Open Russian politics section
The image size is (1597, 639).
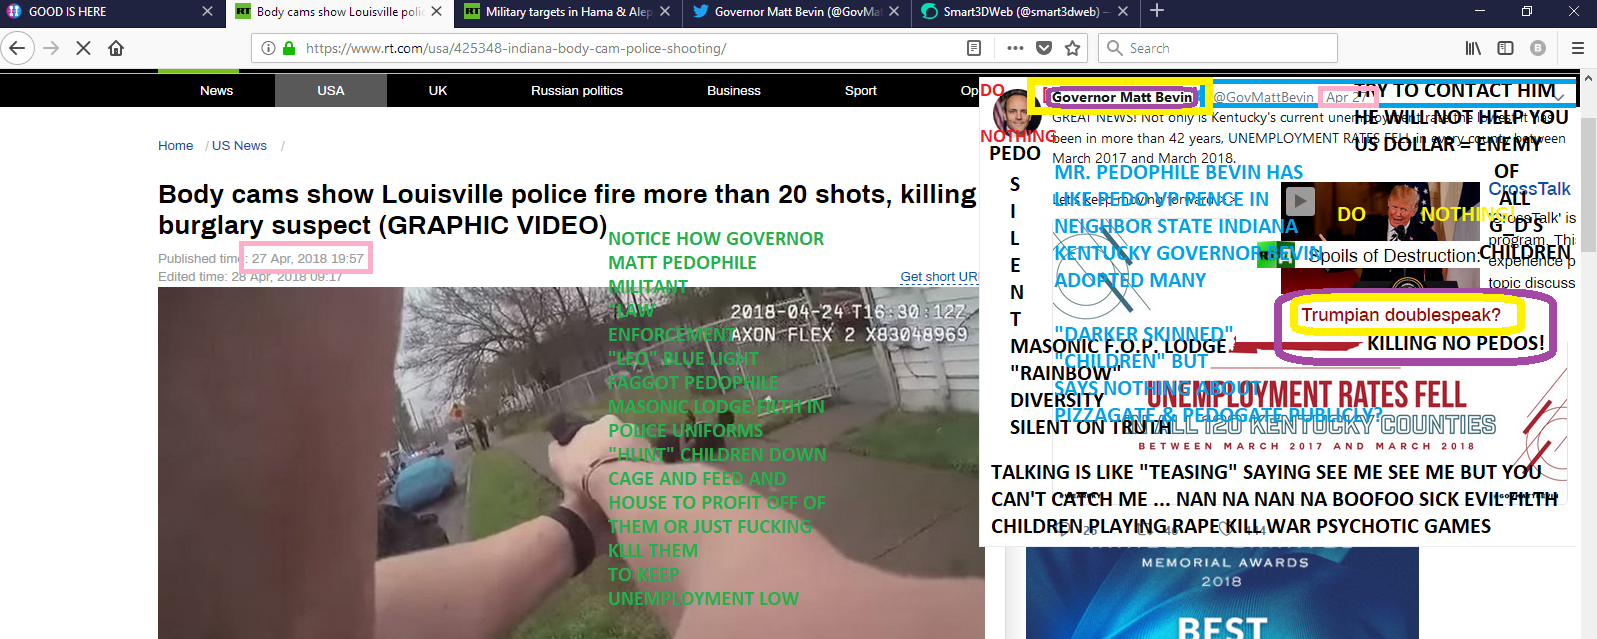(x=577, y=90)
